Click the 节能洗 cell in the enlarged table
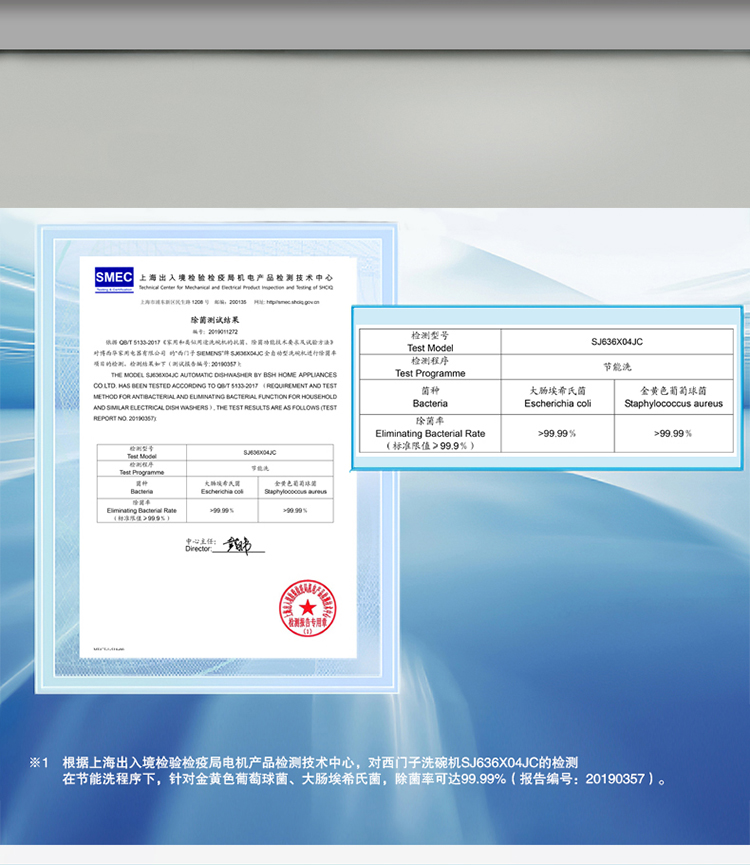The width and height of the screenshot is (750, 865). point(617,367)
